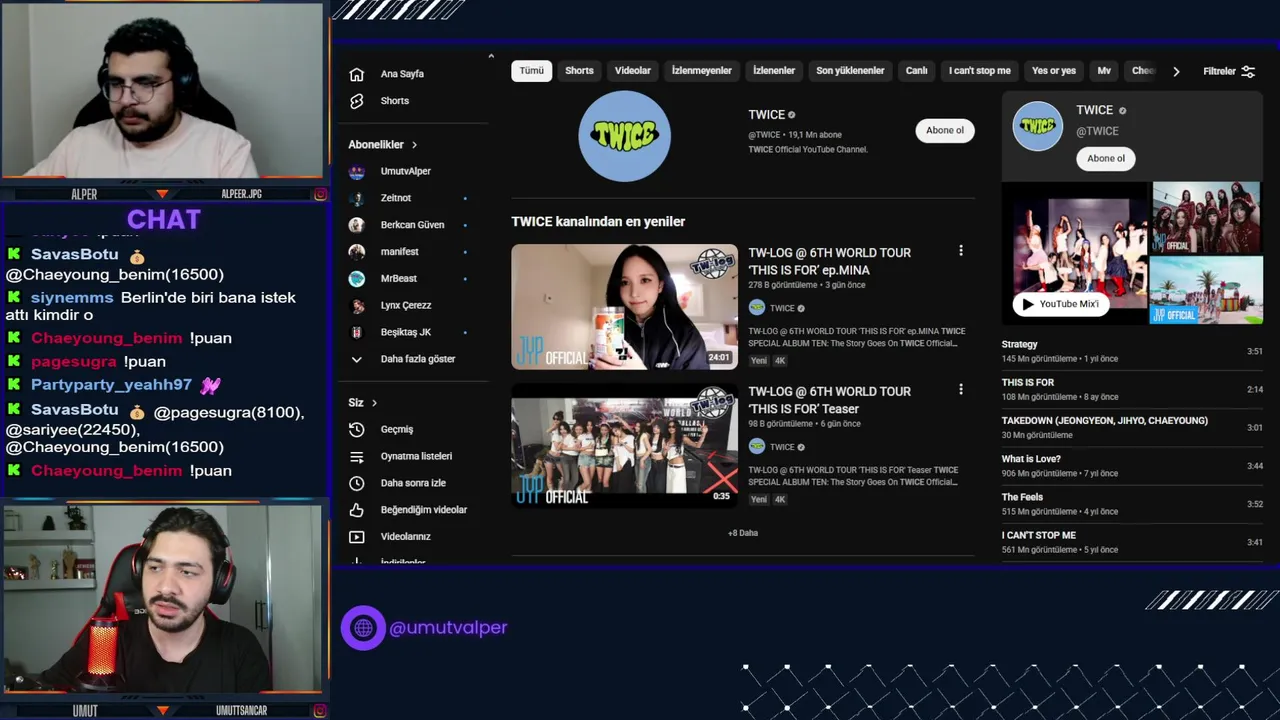The width and height of the screenshot is (1280, 720).
Task: Show more filter chips with right arrow
Action: point(1176,71)
